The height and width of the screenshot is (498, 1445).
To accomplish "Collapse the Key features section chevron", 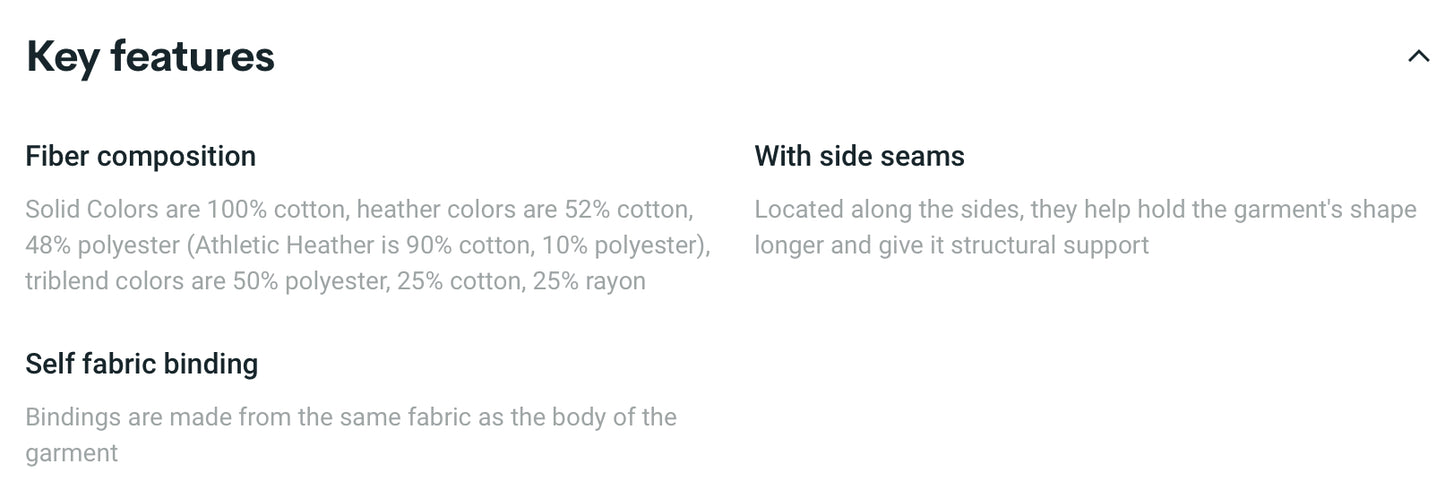I will pyautogui.click(x=1418, y=57).
